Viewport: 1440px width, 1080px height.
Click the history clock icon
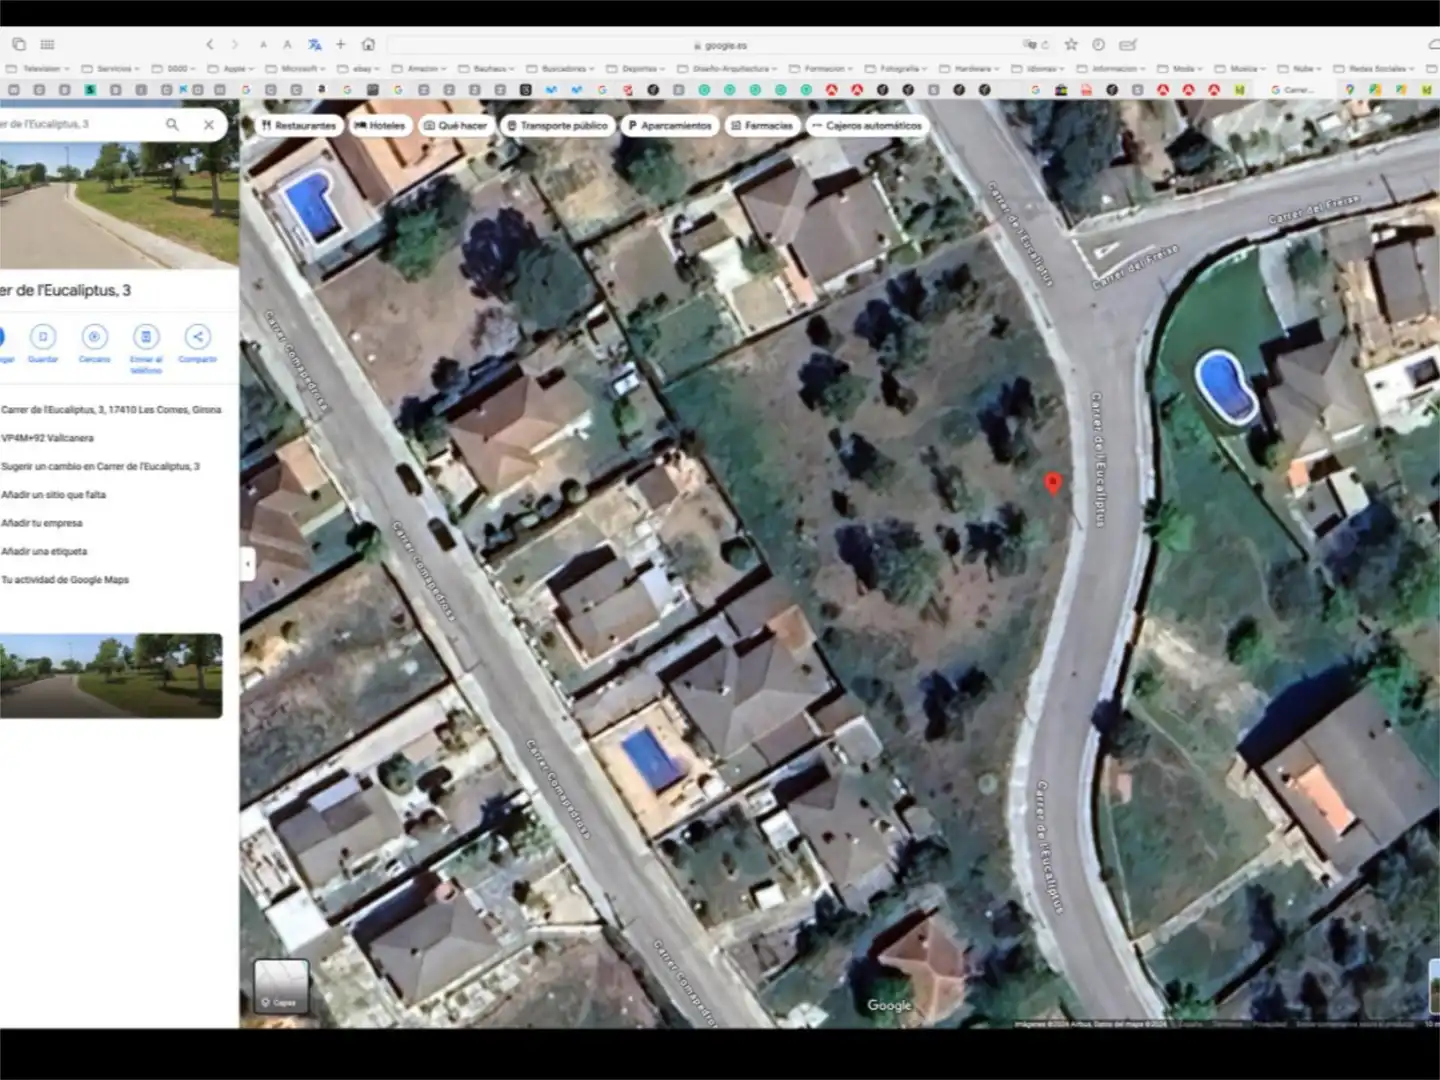(x=1098, y=45)
